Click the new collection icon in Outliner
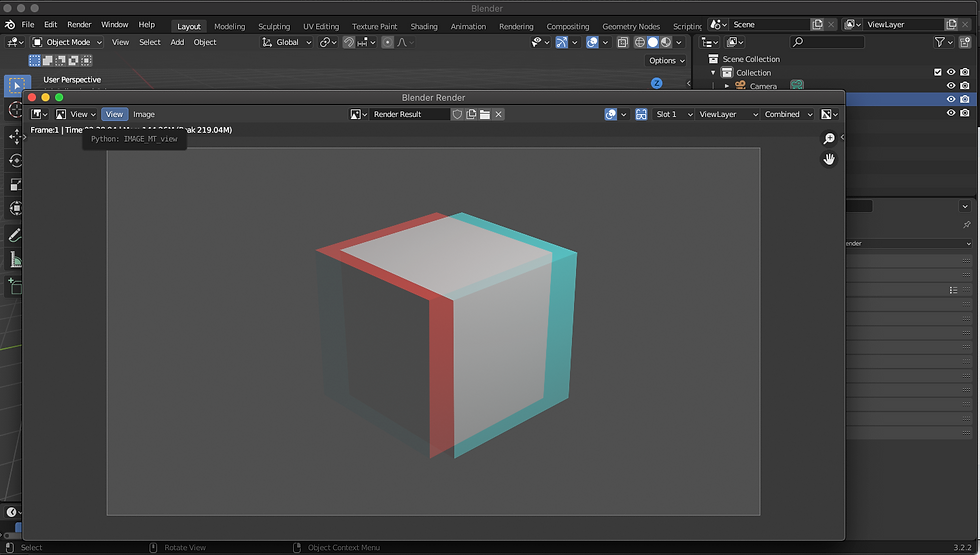This screenshot has height=555, width=980. [965, 42]
